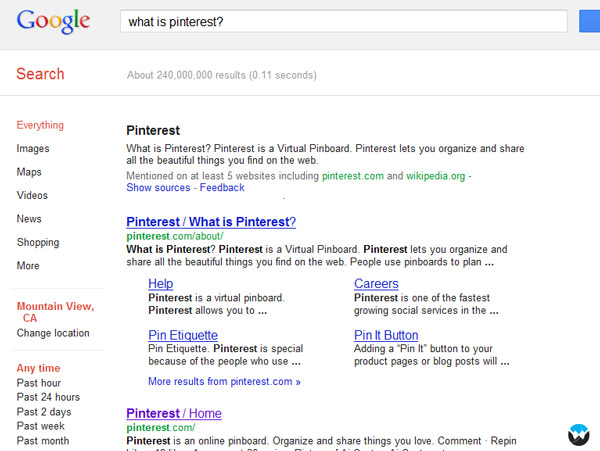Open the Careers sitelink
Screen dimensions: 600x451
pyautogui.click(x=376, y=283)
